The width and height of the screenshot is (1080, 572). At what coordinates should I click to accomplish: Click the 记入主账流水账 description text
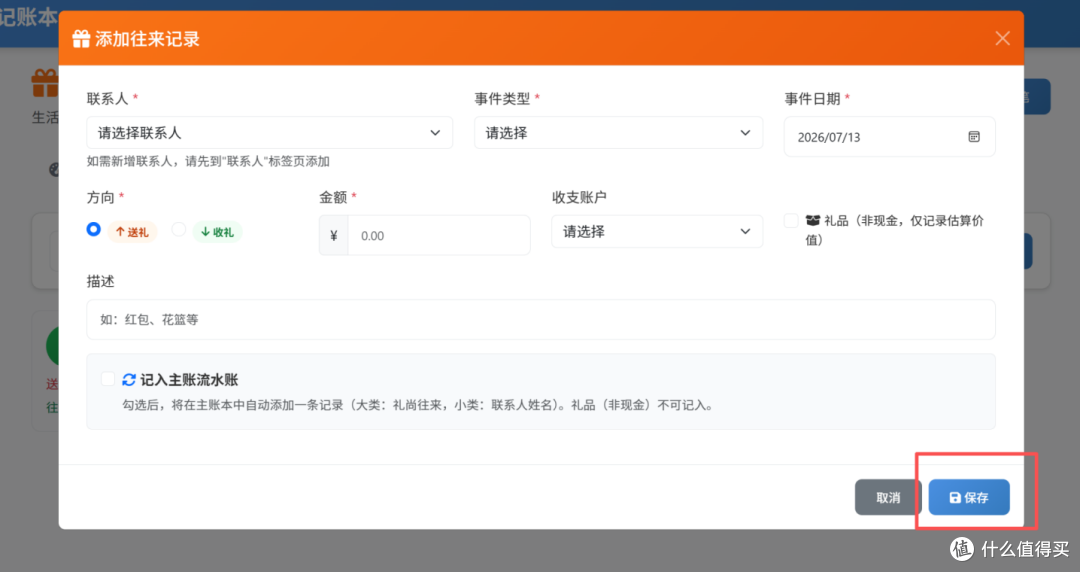point(418,405)
